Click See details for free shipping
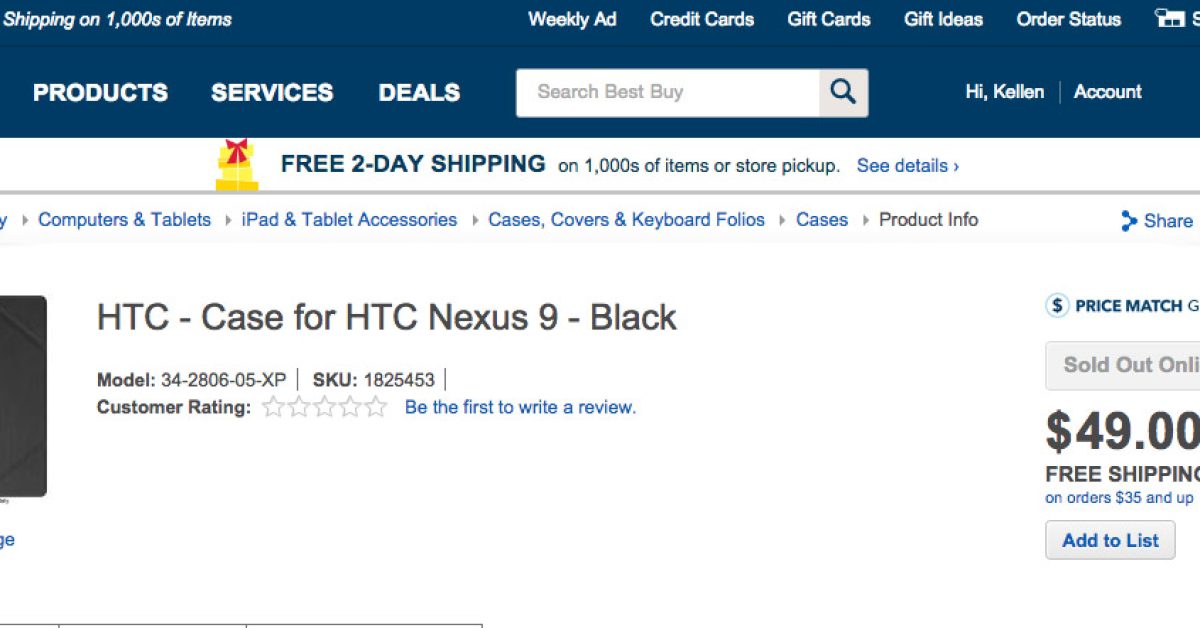This screenshot has height=628, width=1200. point(907,166)
